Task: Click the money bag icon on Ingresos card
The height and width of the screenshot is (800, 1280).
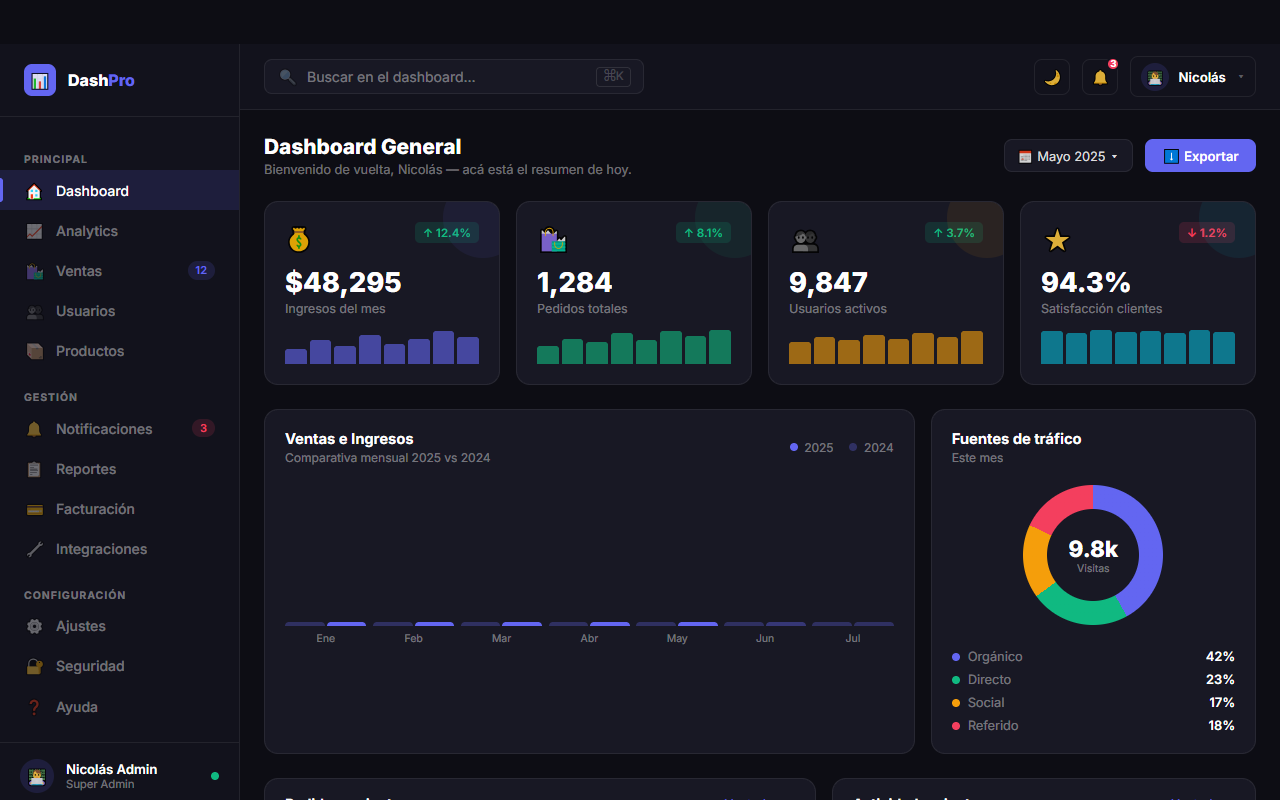Action: click(x=299, y=240)
